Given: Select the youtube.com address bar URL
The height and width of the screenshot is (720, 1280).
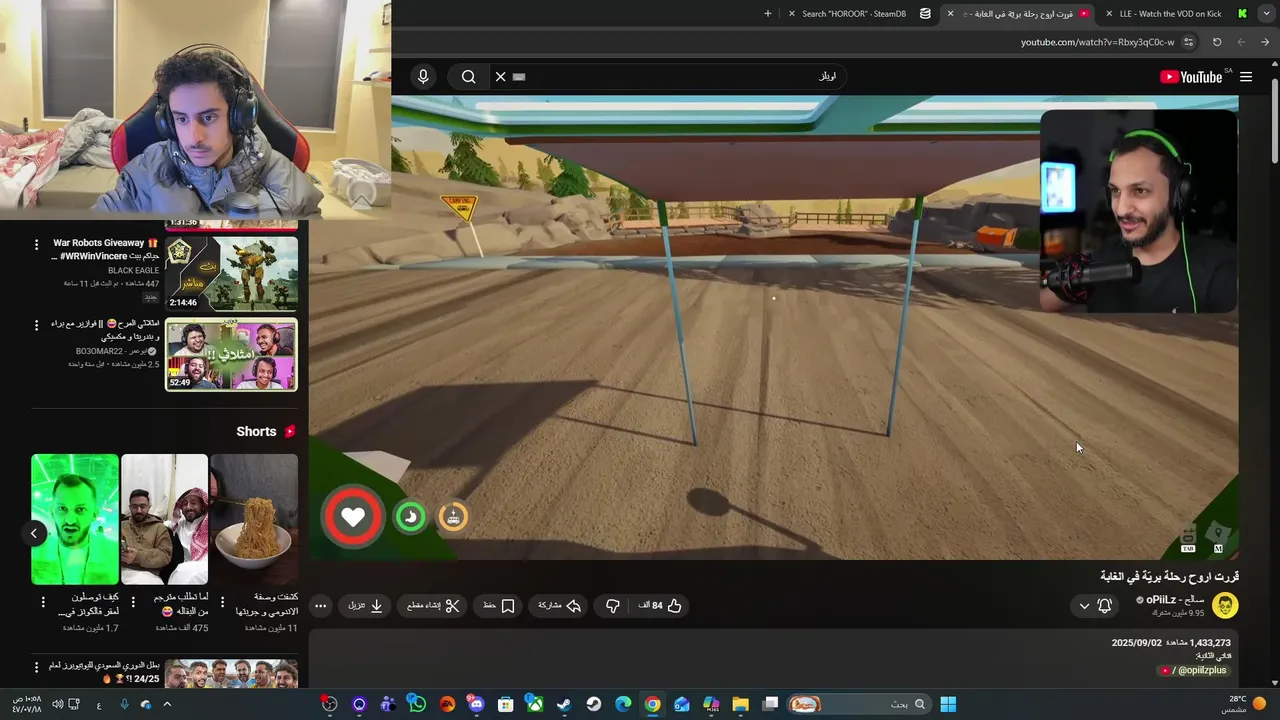Looking at the screenshot, I should [1097, 42].
